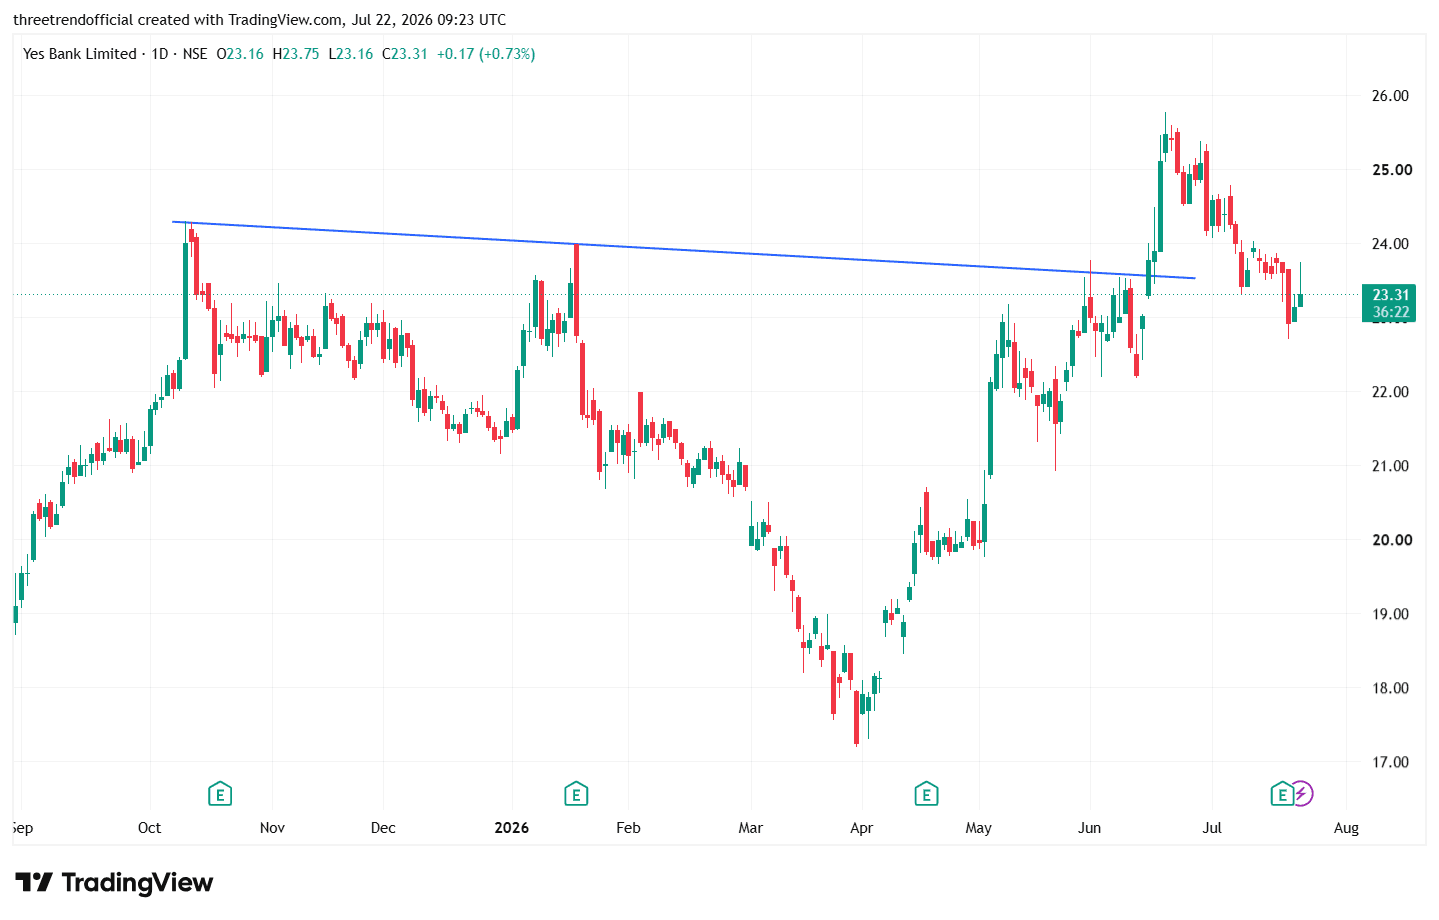Click the October earnings E marker

(220, 795)
